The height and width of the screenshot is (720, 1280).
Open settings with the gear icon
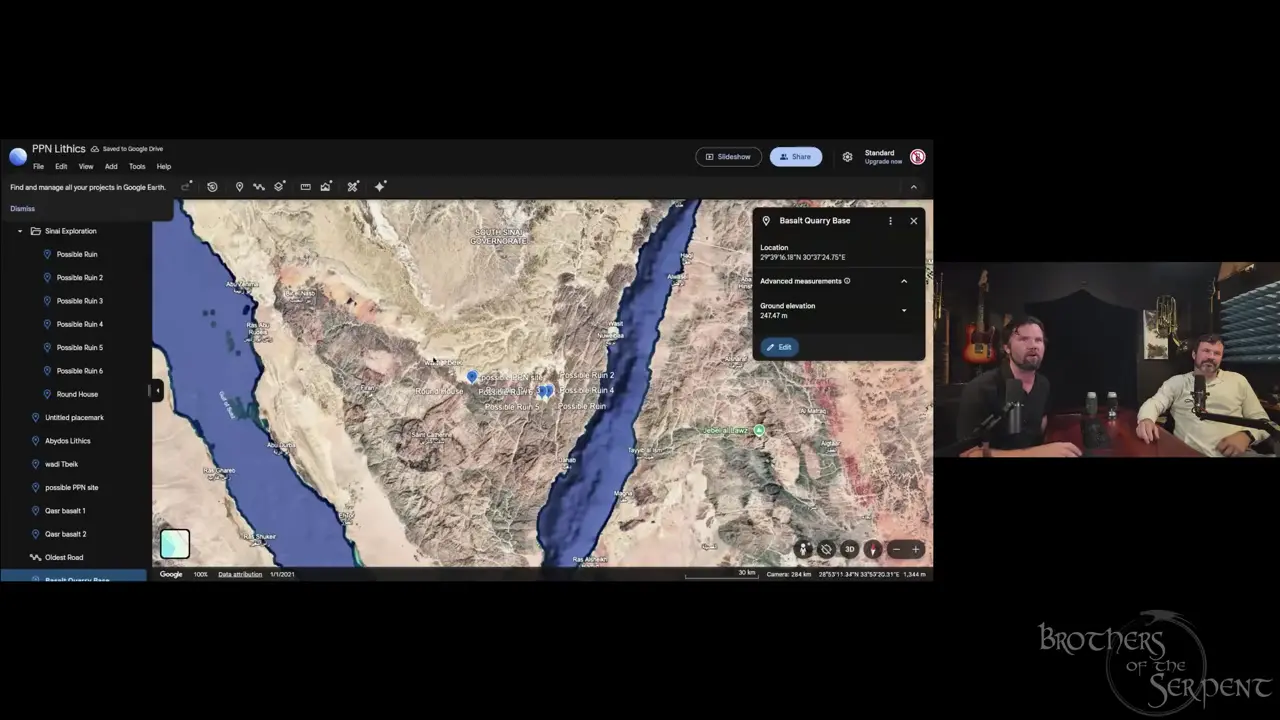tap(847, 157)
